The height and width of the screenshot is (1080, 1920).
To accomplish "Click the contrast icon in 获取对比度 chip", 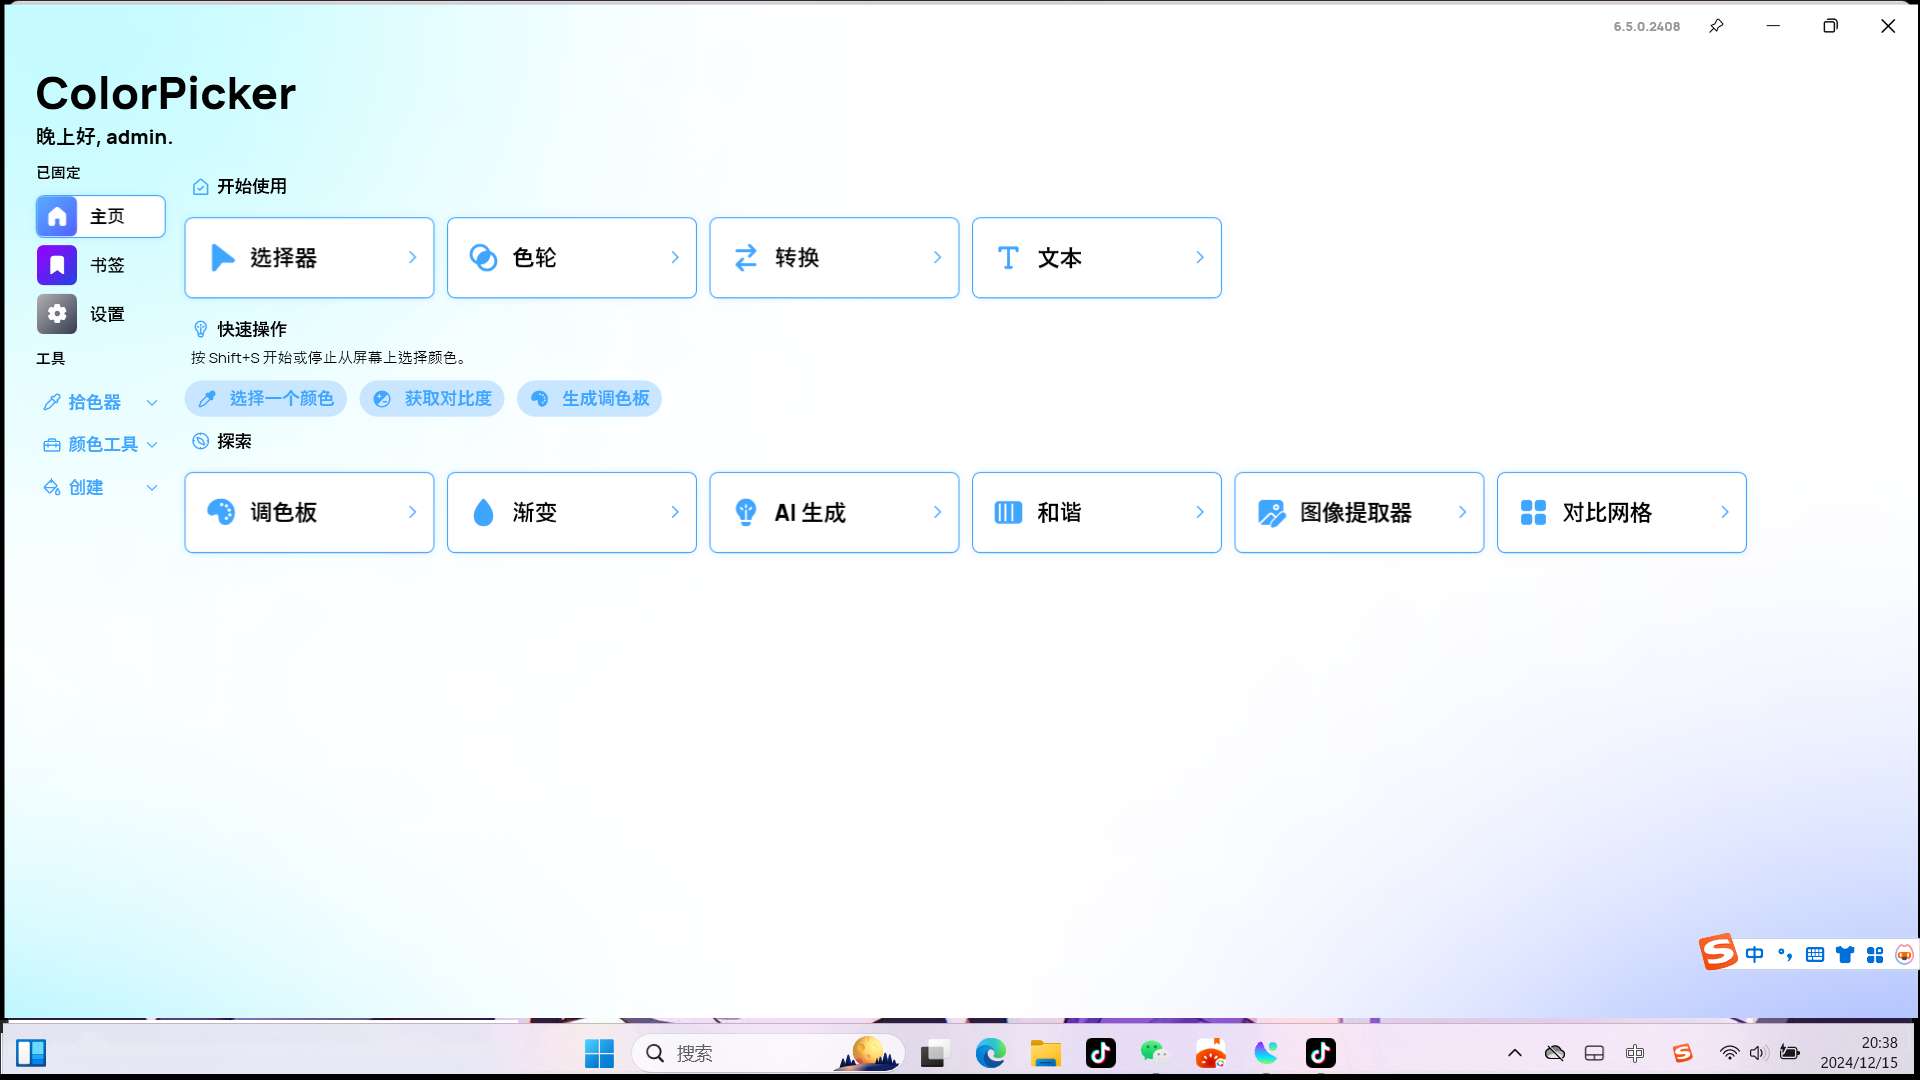I will (x=382, y=399).
